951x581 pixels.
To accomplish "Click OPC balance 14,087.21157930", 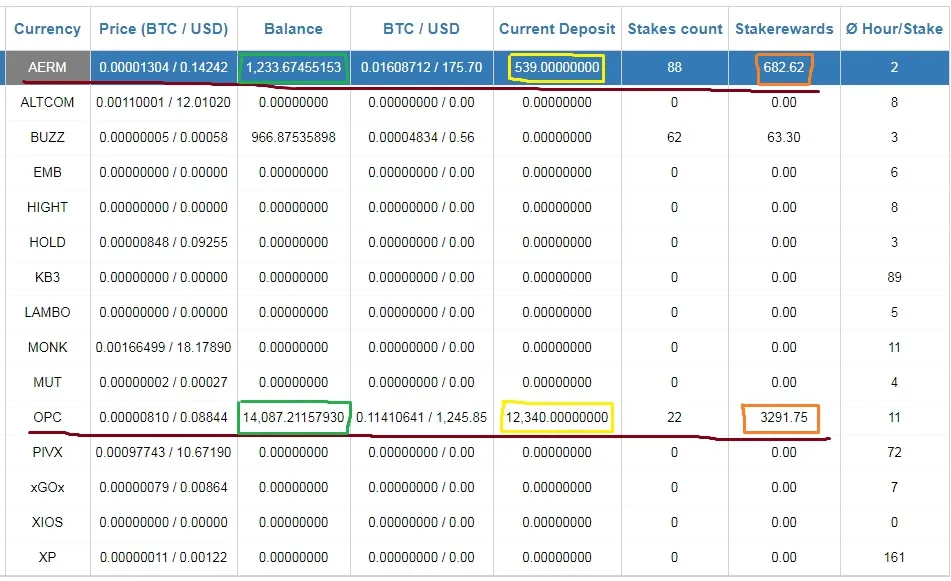I will point(294,417).
